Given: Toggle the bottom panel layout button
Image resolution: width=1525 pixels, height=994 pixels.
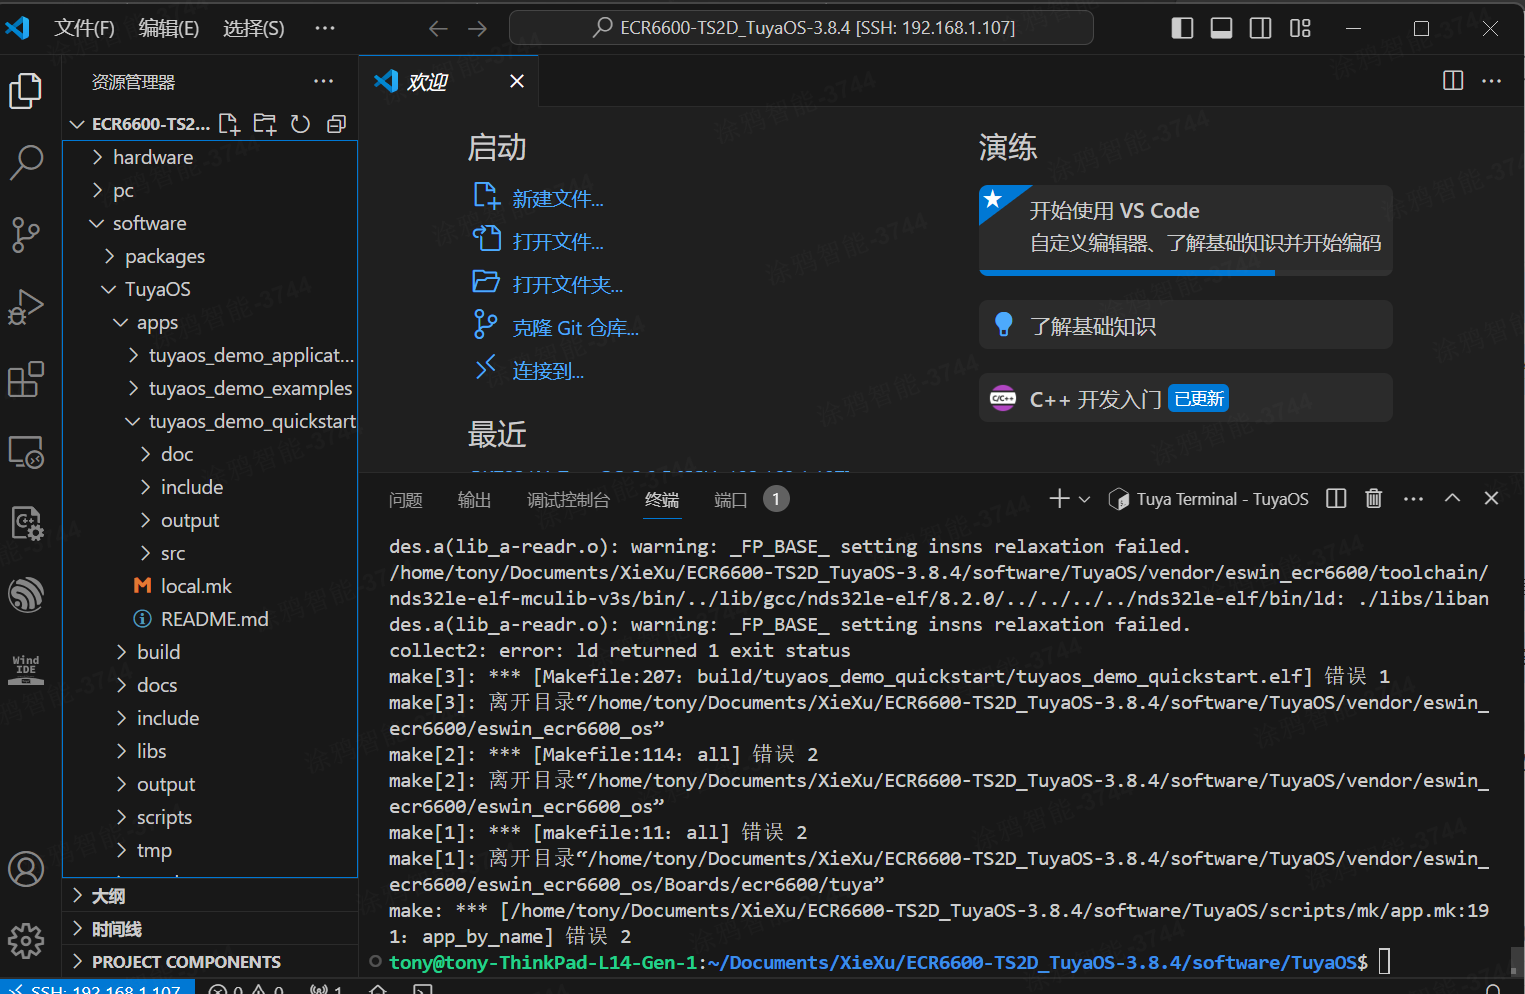Looking at the screenshot, I should click(1221, 28).
